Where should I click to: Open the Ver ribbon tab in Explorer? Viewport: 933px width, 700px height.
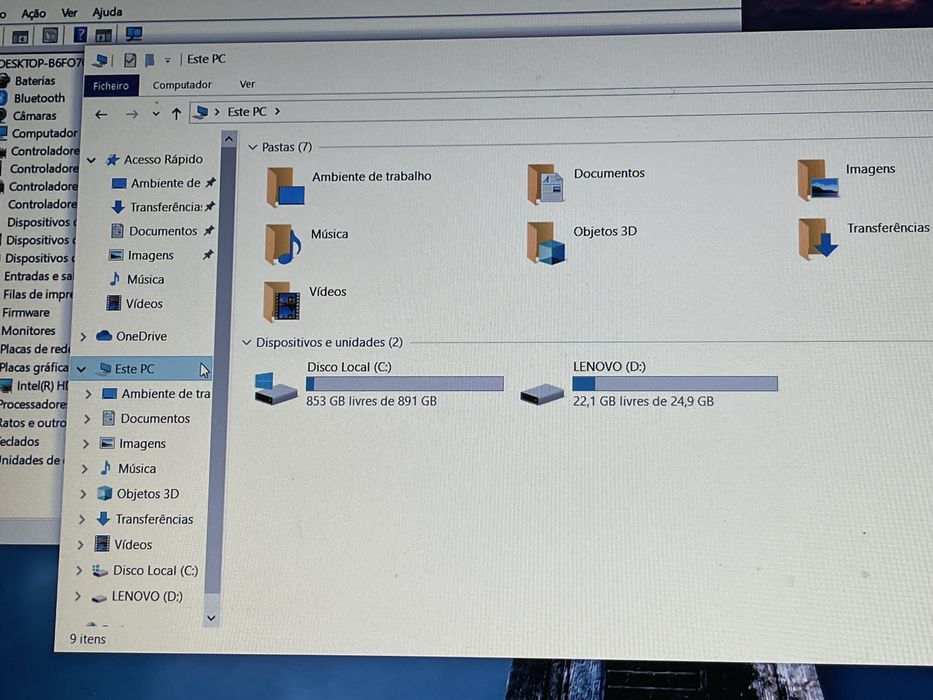pyautogui.click(x=247, y=85)
